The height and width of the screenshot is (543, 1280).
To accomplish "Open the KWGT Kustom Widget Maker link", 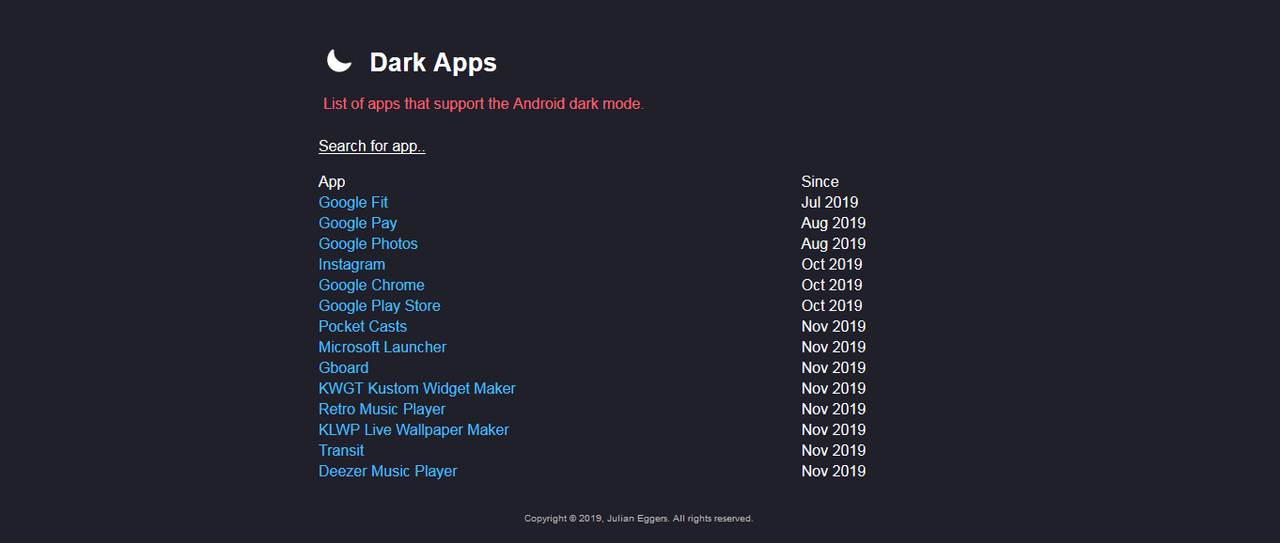I will [417, 388].
